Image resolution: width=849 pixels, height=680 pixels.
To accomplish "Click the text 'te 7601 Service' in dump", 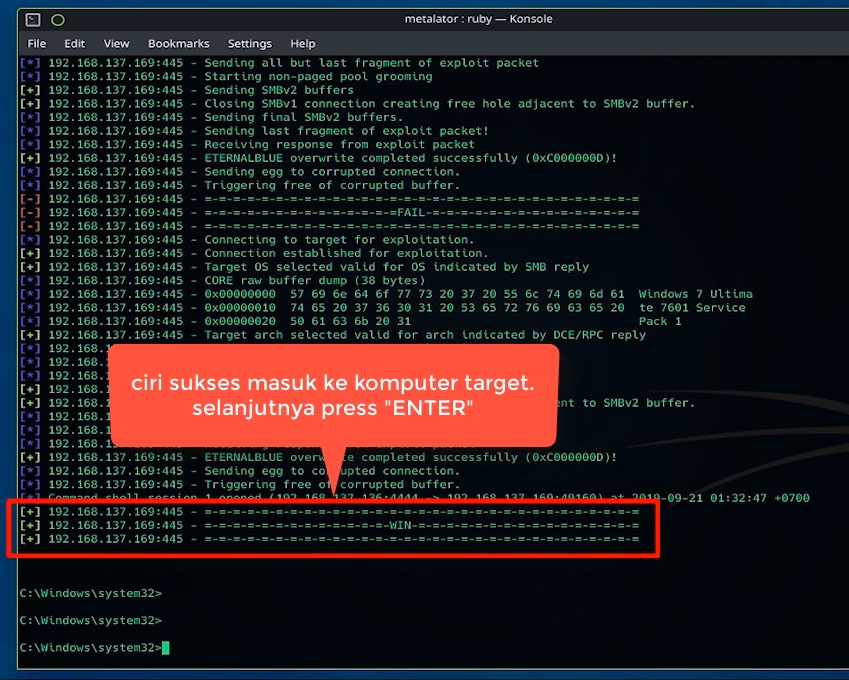I will pos(693,308).
